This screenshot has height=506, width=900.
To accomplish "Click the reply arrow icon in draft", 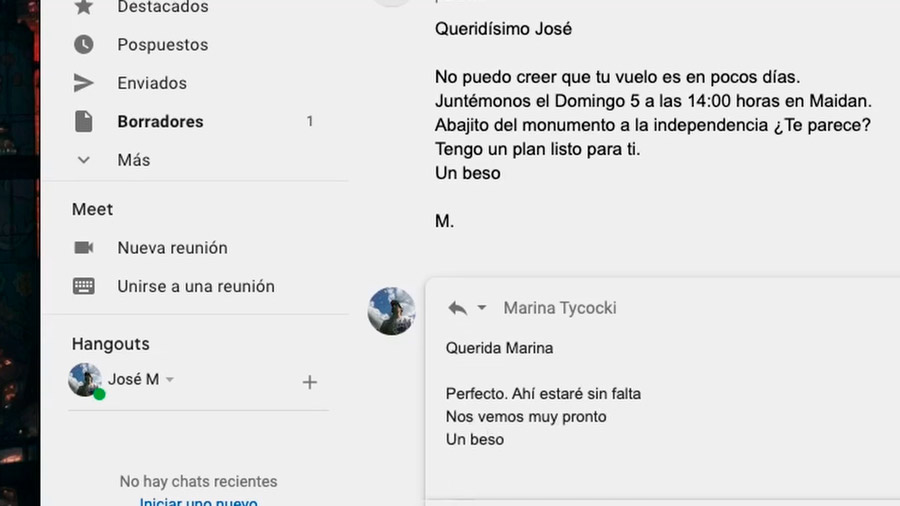I will (457, 308).
